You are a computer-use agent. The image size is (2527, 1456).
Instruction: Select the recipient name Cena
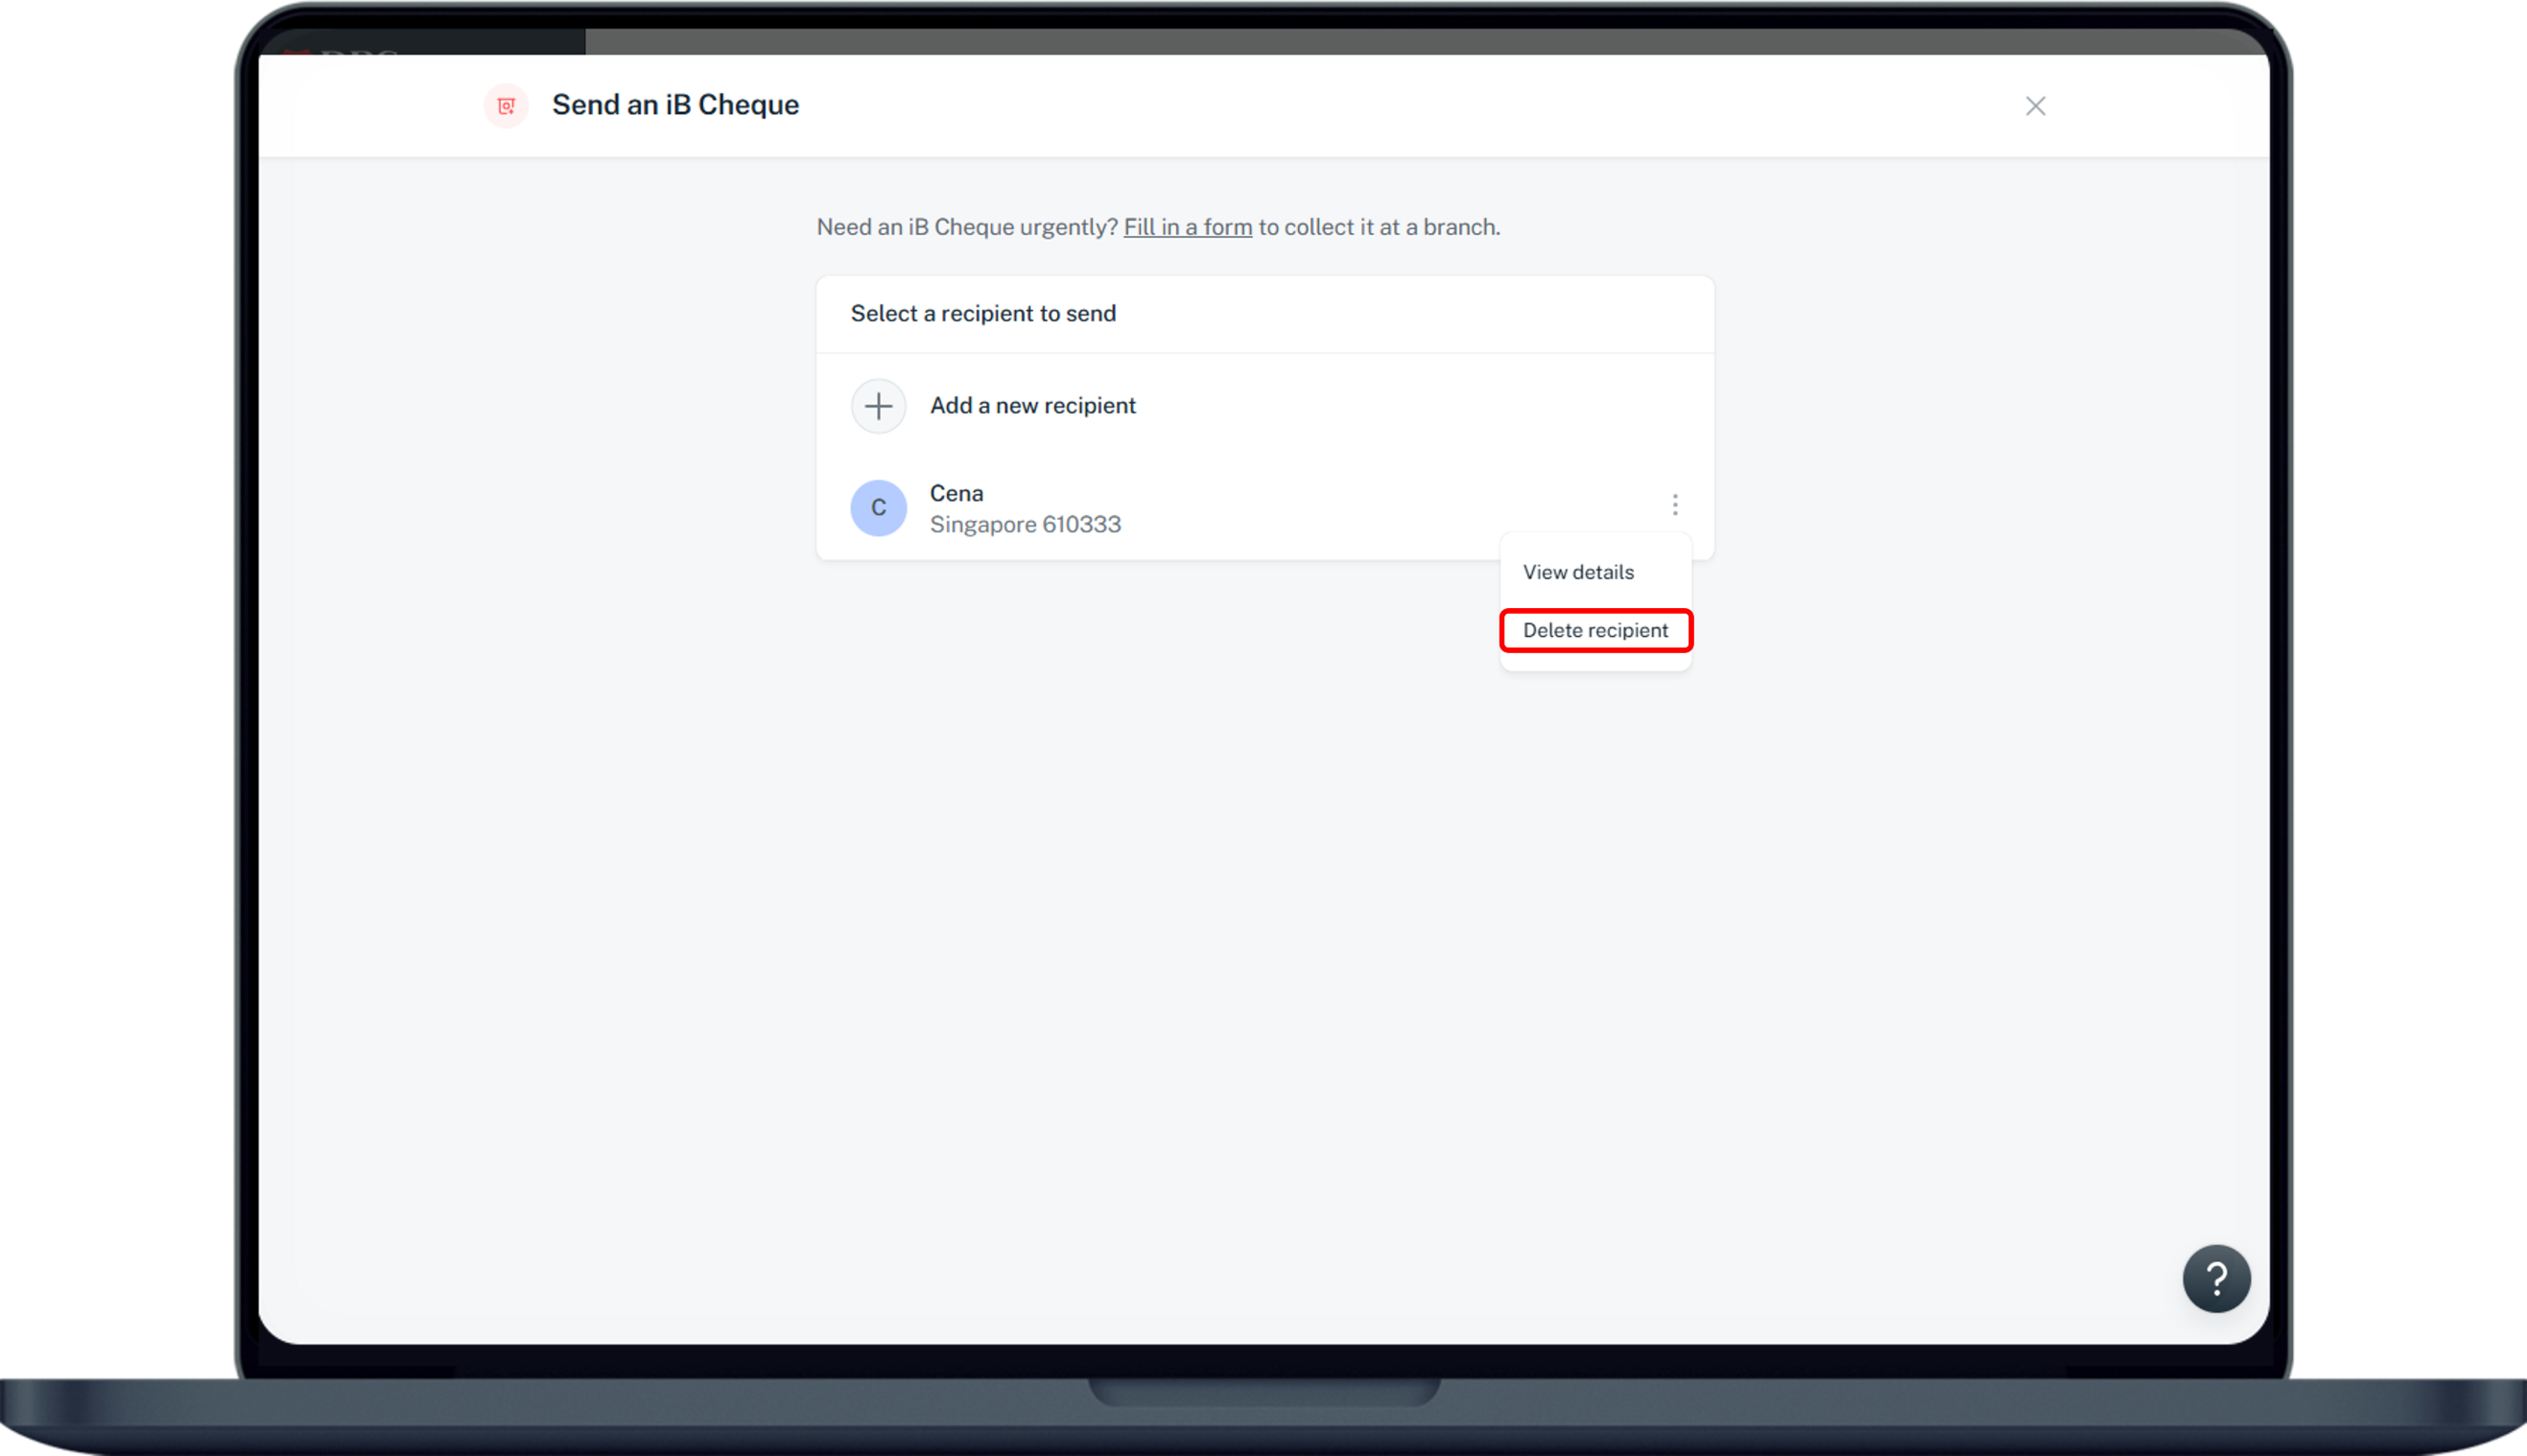pyautogui.click(x=956, y=494)
